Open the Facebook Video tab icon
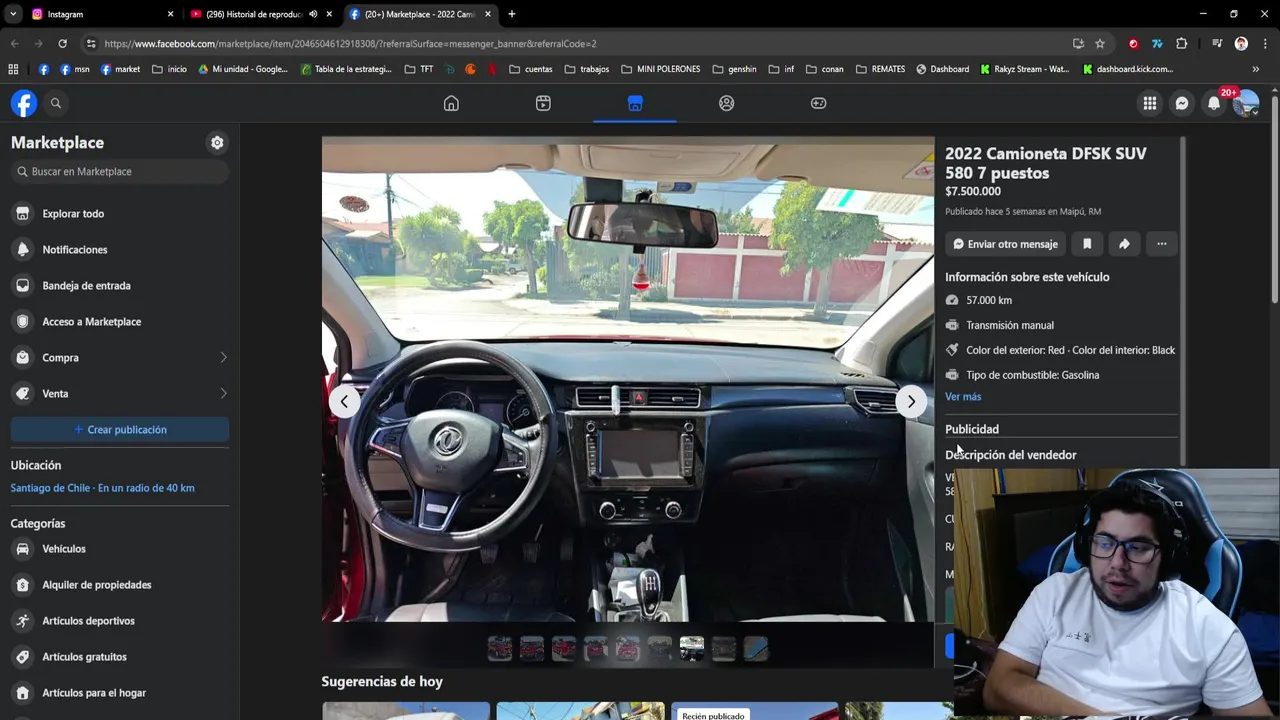Viewport: 1280px width, 720px height. (x=543, y=103)
